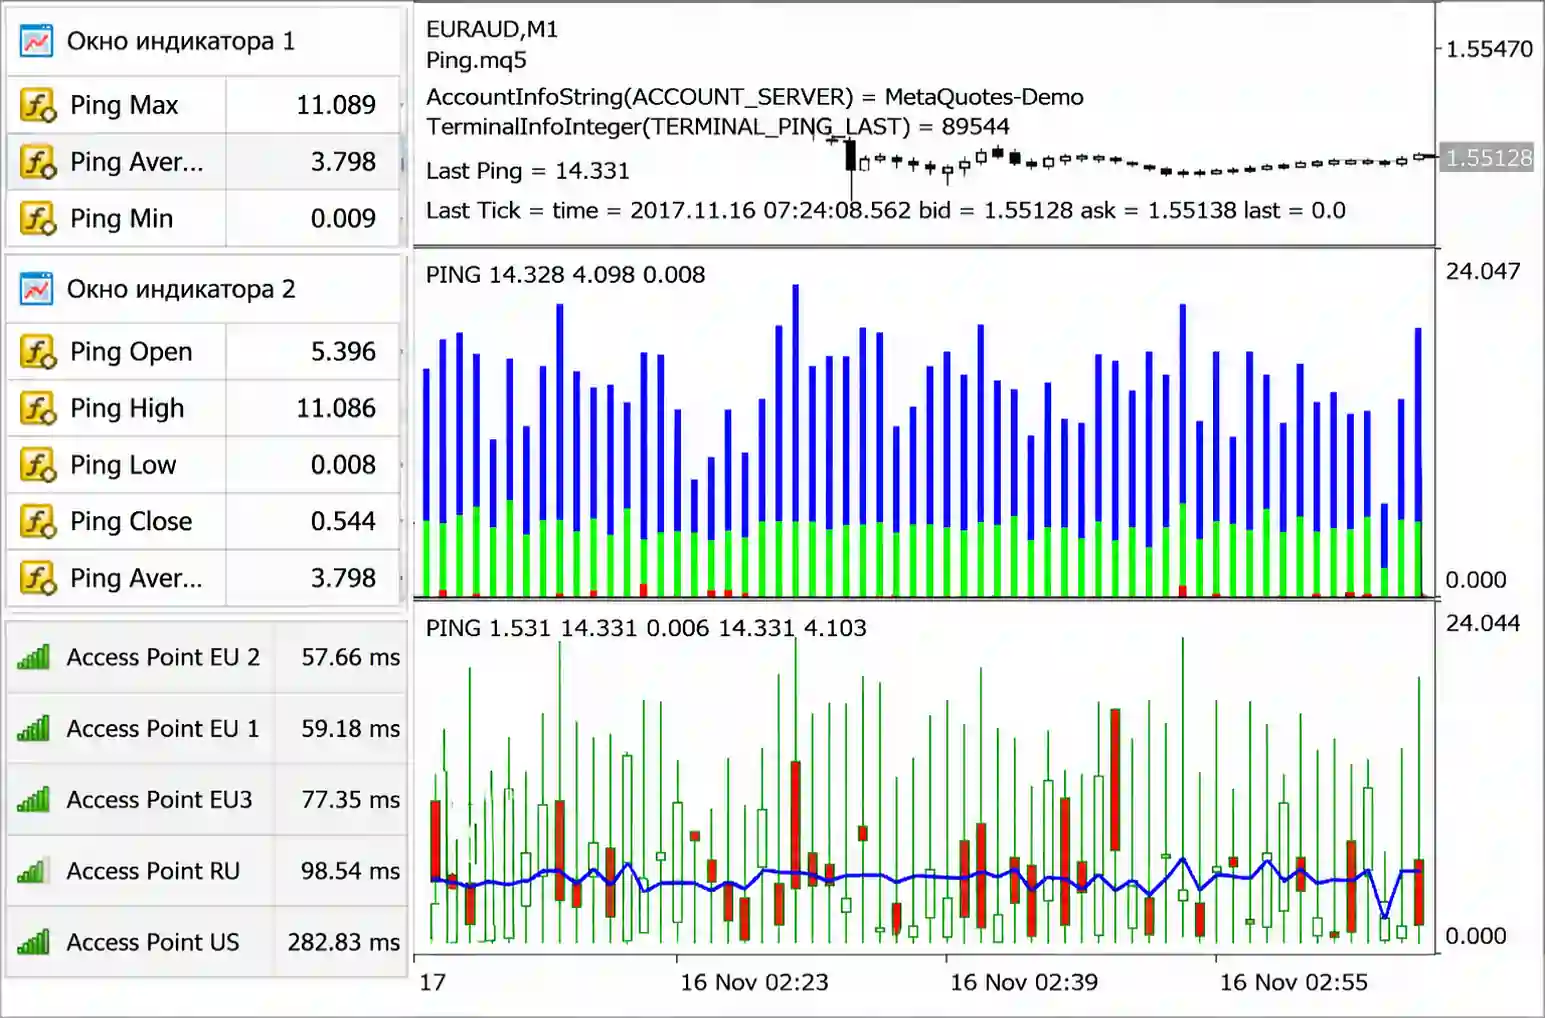Click the Ping Min value 0.009
Viewport: 1545px width, 1018px height.
(x=343, y=218)
